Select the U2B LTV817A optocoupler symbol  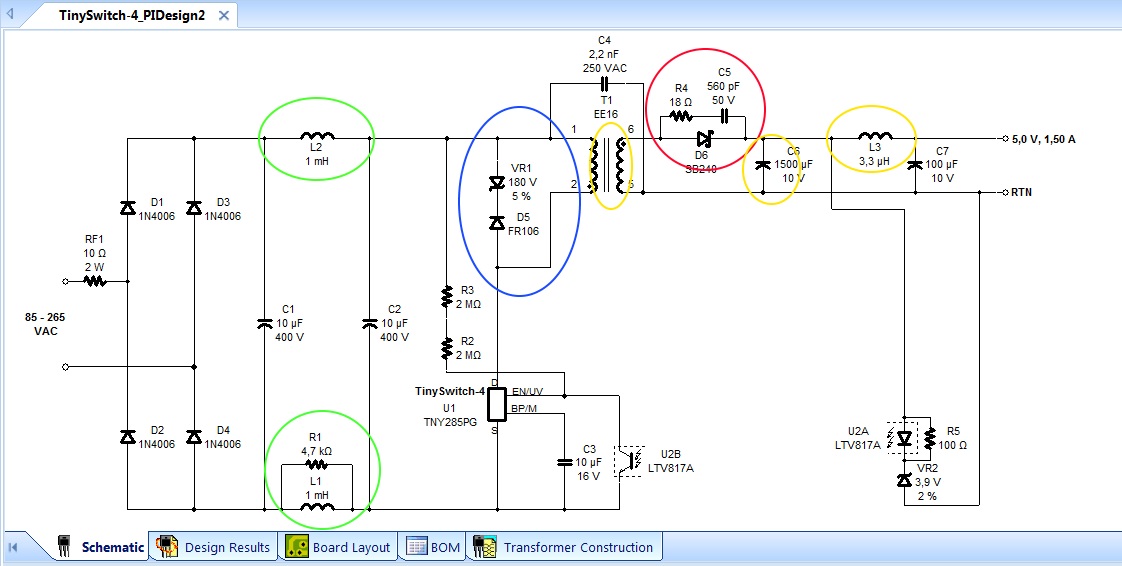pyautogui.click(x=628, y=460)
